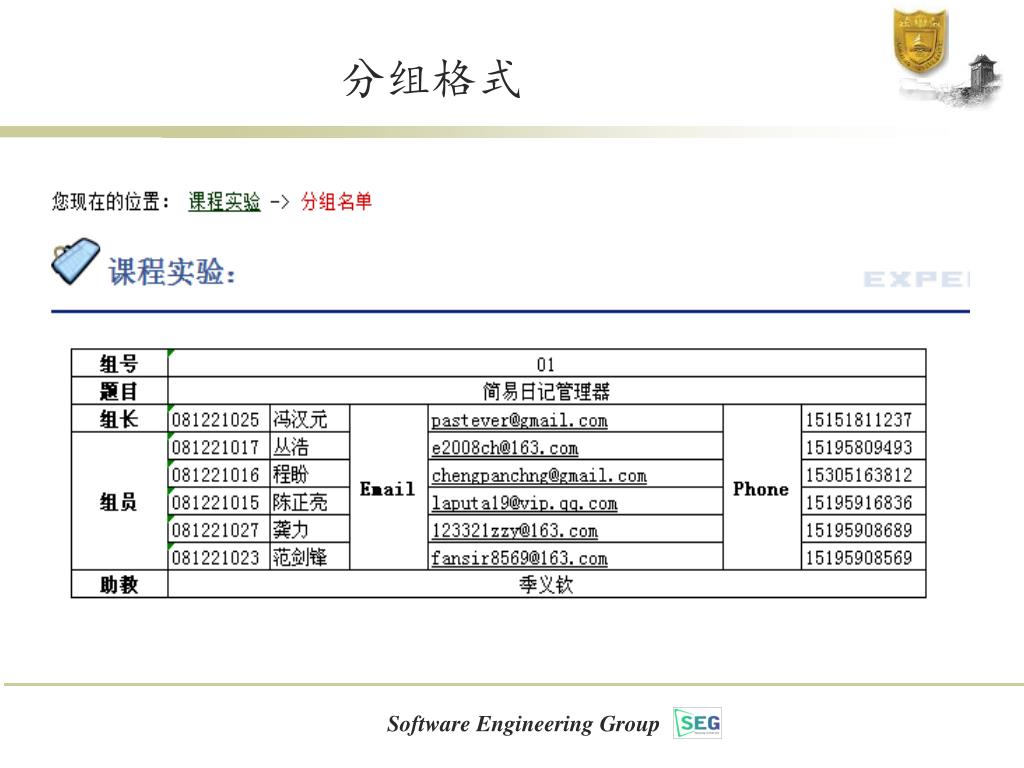This screenshot has width=1024, height=768.
Task: Click student ID 081221025
Action: tap(216, 419)
